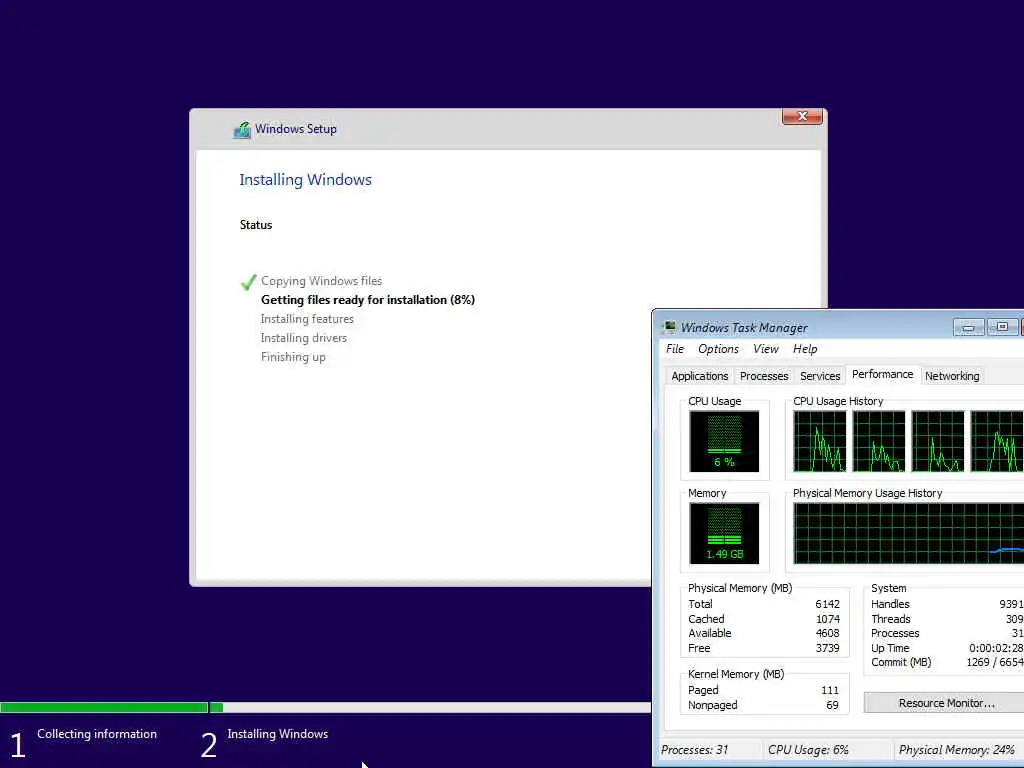1024x768 pixels.
Task: Click the Total physical memory value 6142
Action: (x=827, y=604)
